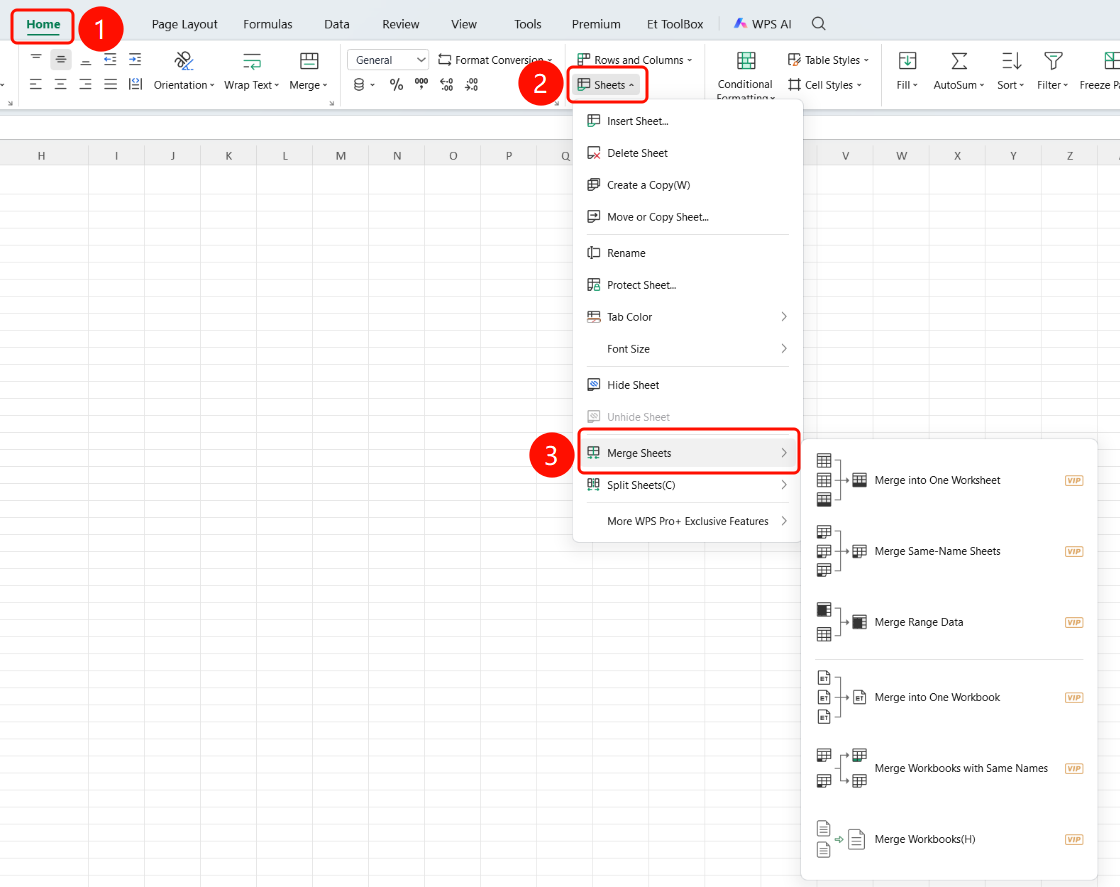Collapse the Sheets dropdown button
The height and width of the screenshot is (887, 1120).
tap(607, 85)
